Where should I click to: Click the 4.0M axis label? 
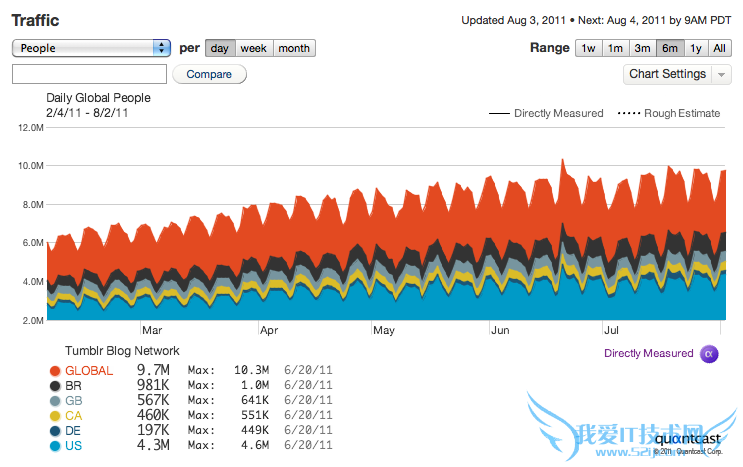(33, 282)
